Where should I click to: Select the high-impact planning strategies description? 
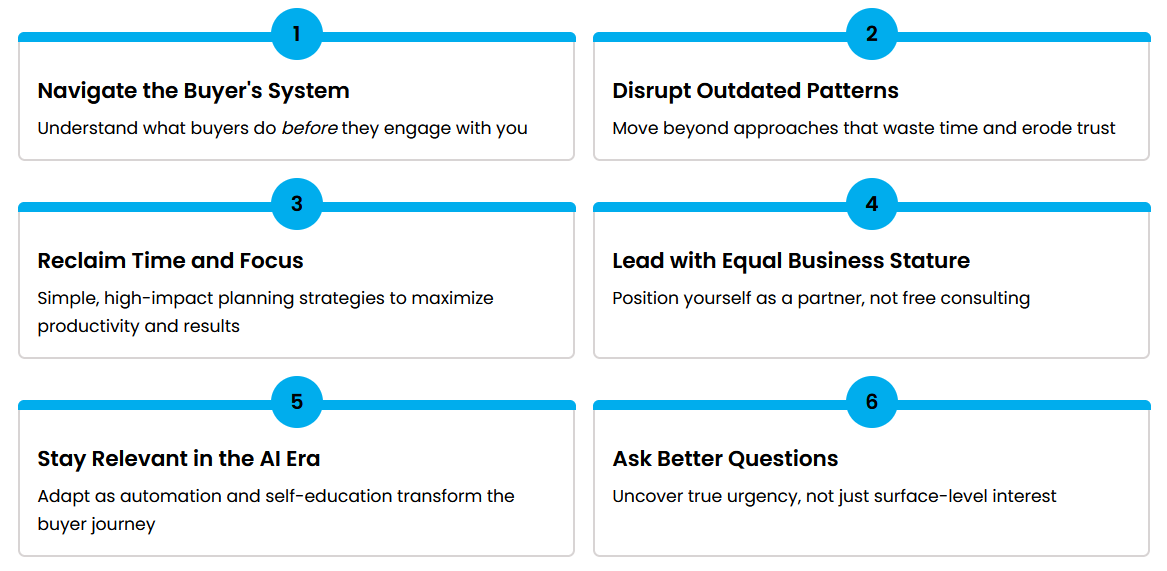coord(266,312)
